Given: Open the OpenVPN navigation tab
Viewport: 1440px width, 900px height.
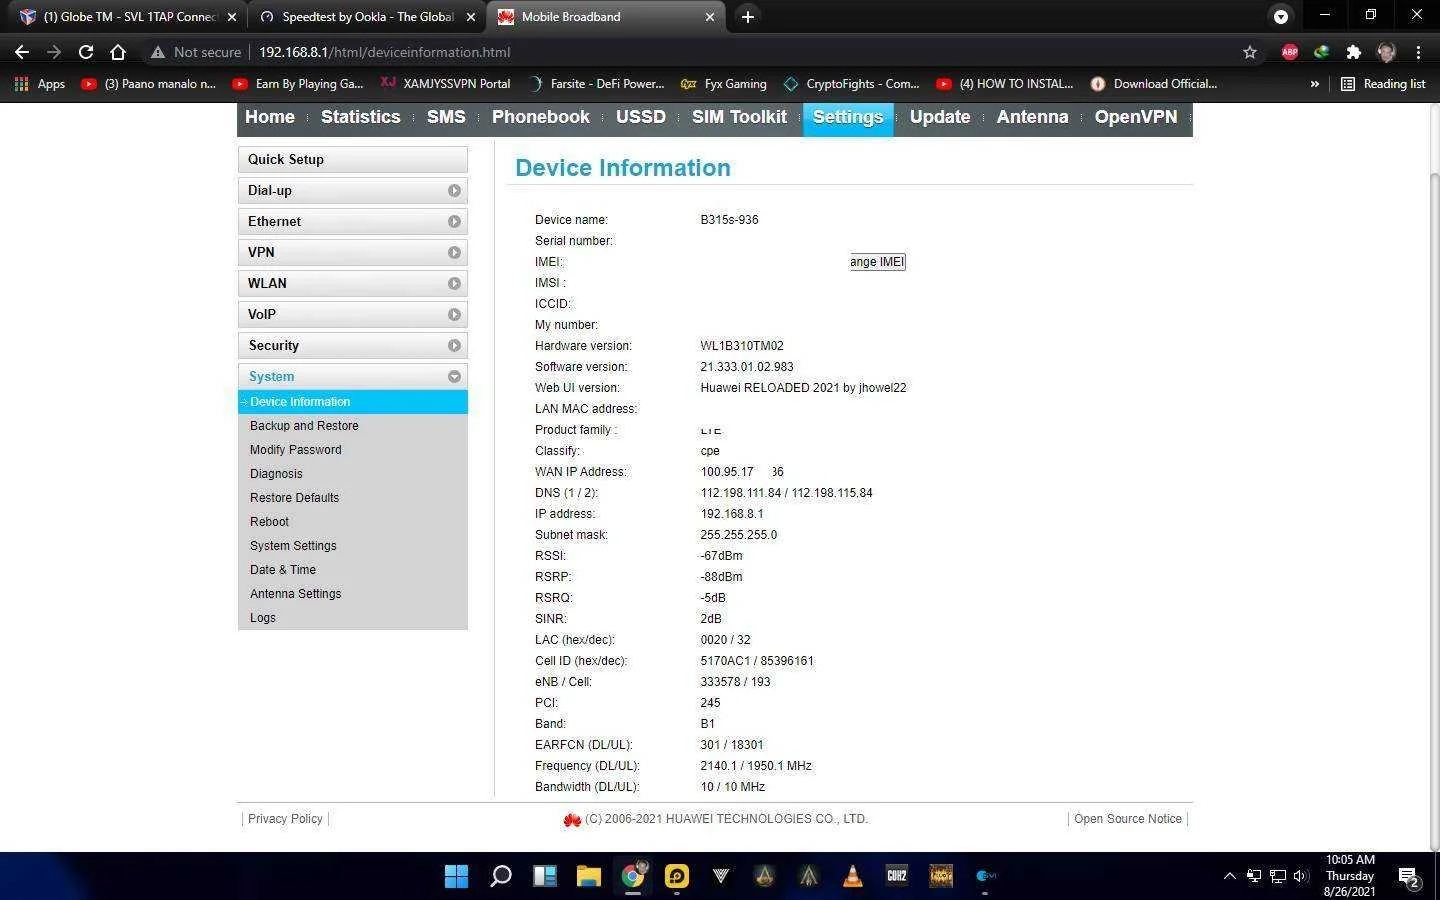Looking at the screenshot, I should 1136,117.
